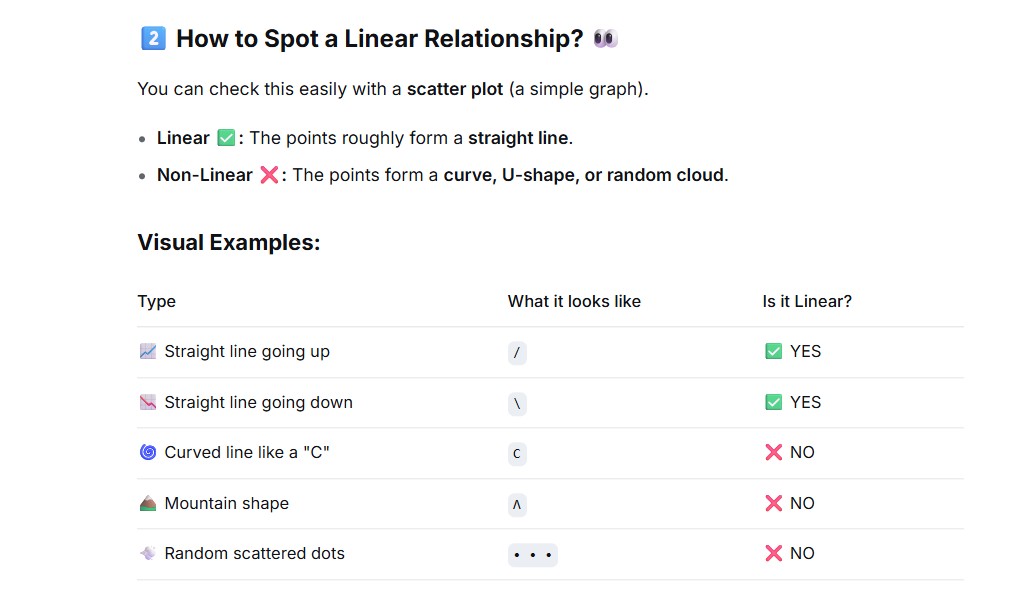Image resolution: width=1036 pixels, height=609 pixels.
Task: Click the blue number 2 emoji icon
Action: 153,38
